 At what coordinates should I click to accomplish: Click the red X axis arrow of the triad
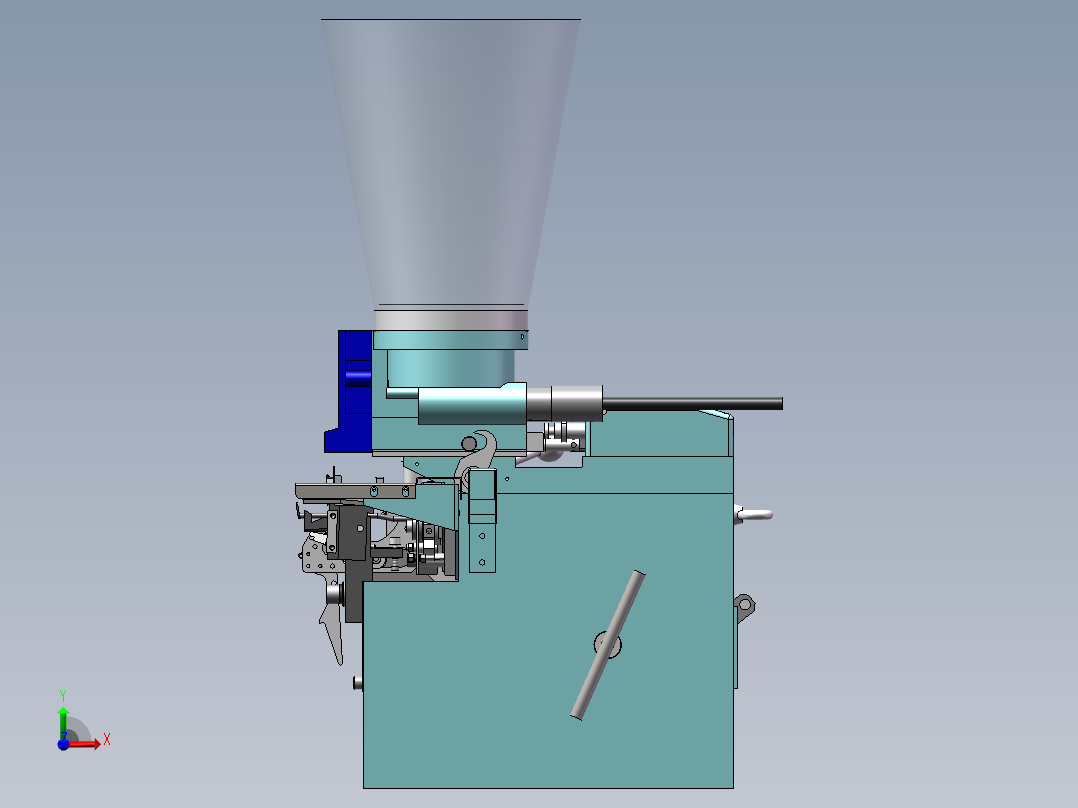85,744
